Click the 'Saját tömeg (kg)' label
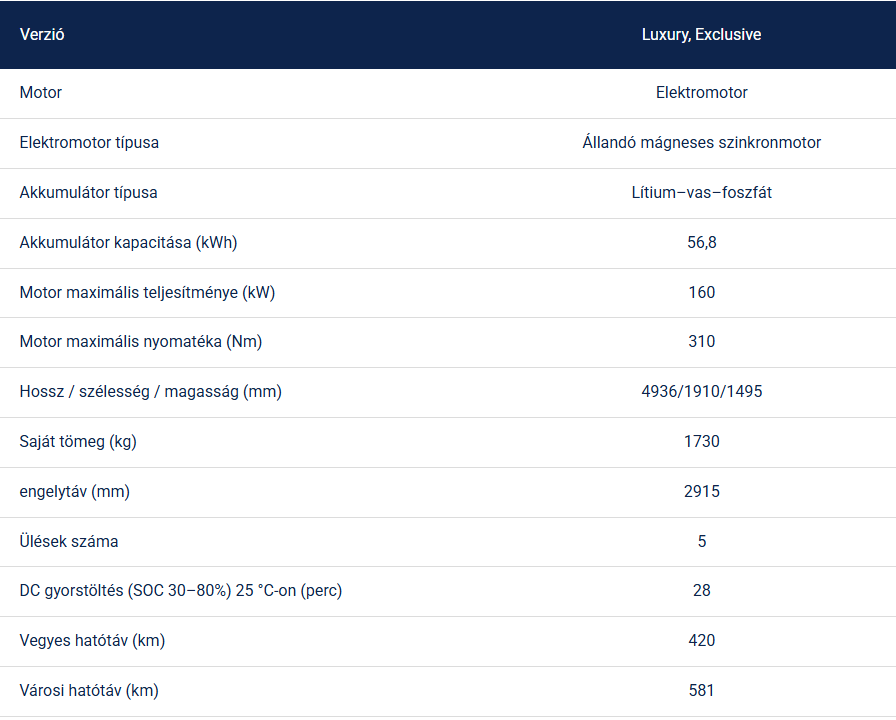Viewport: 896px width, 720px height. 78,441
